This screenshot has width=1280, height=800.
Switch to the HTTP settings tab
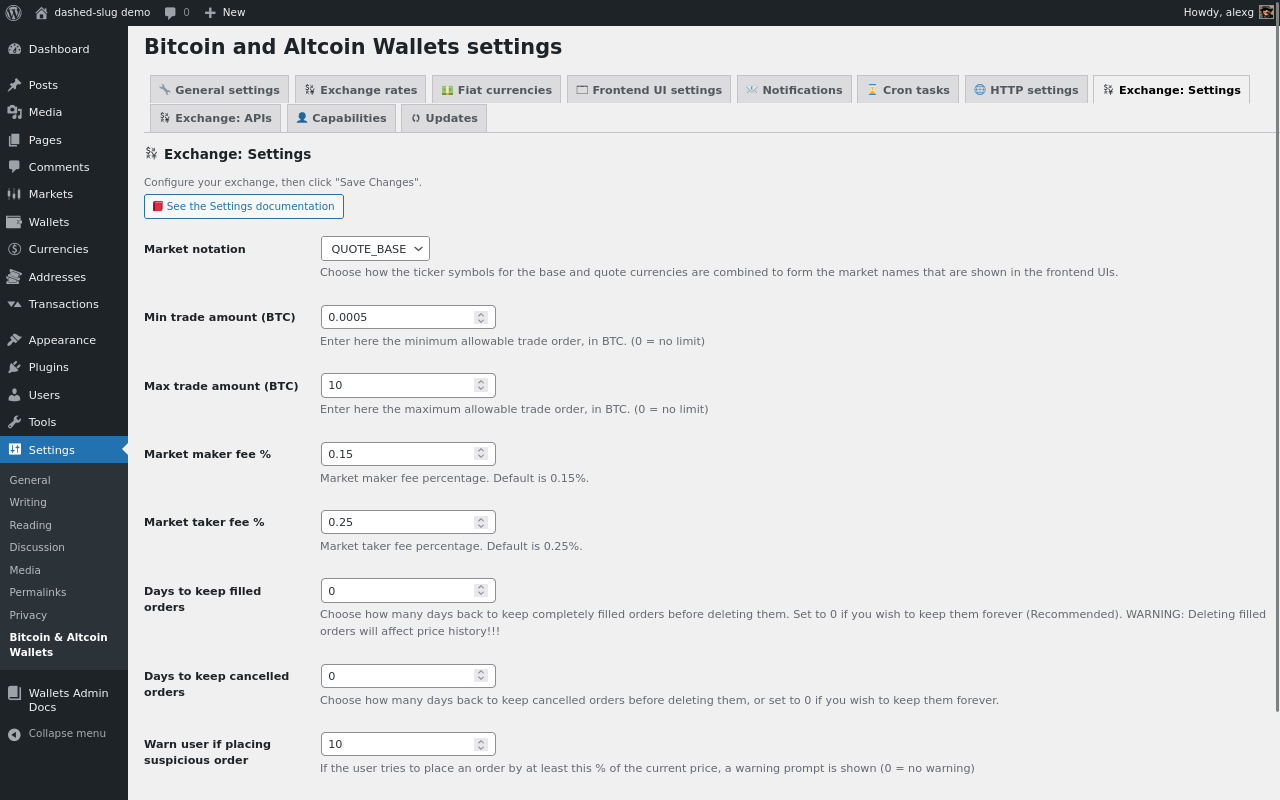[1026, 89]
